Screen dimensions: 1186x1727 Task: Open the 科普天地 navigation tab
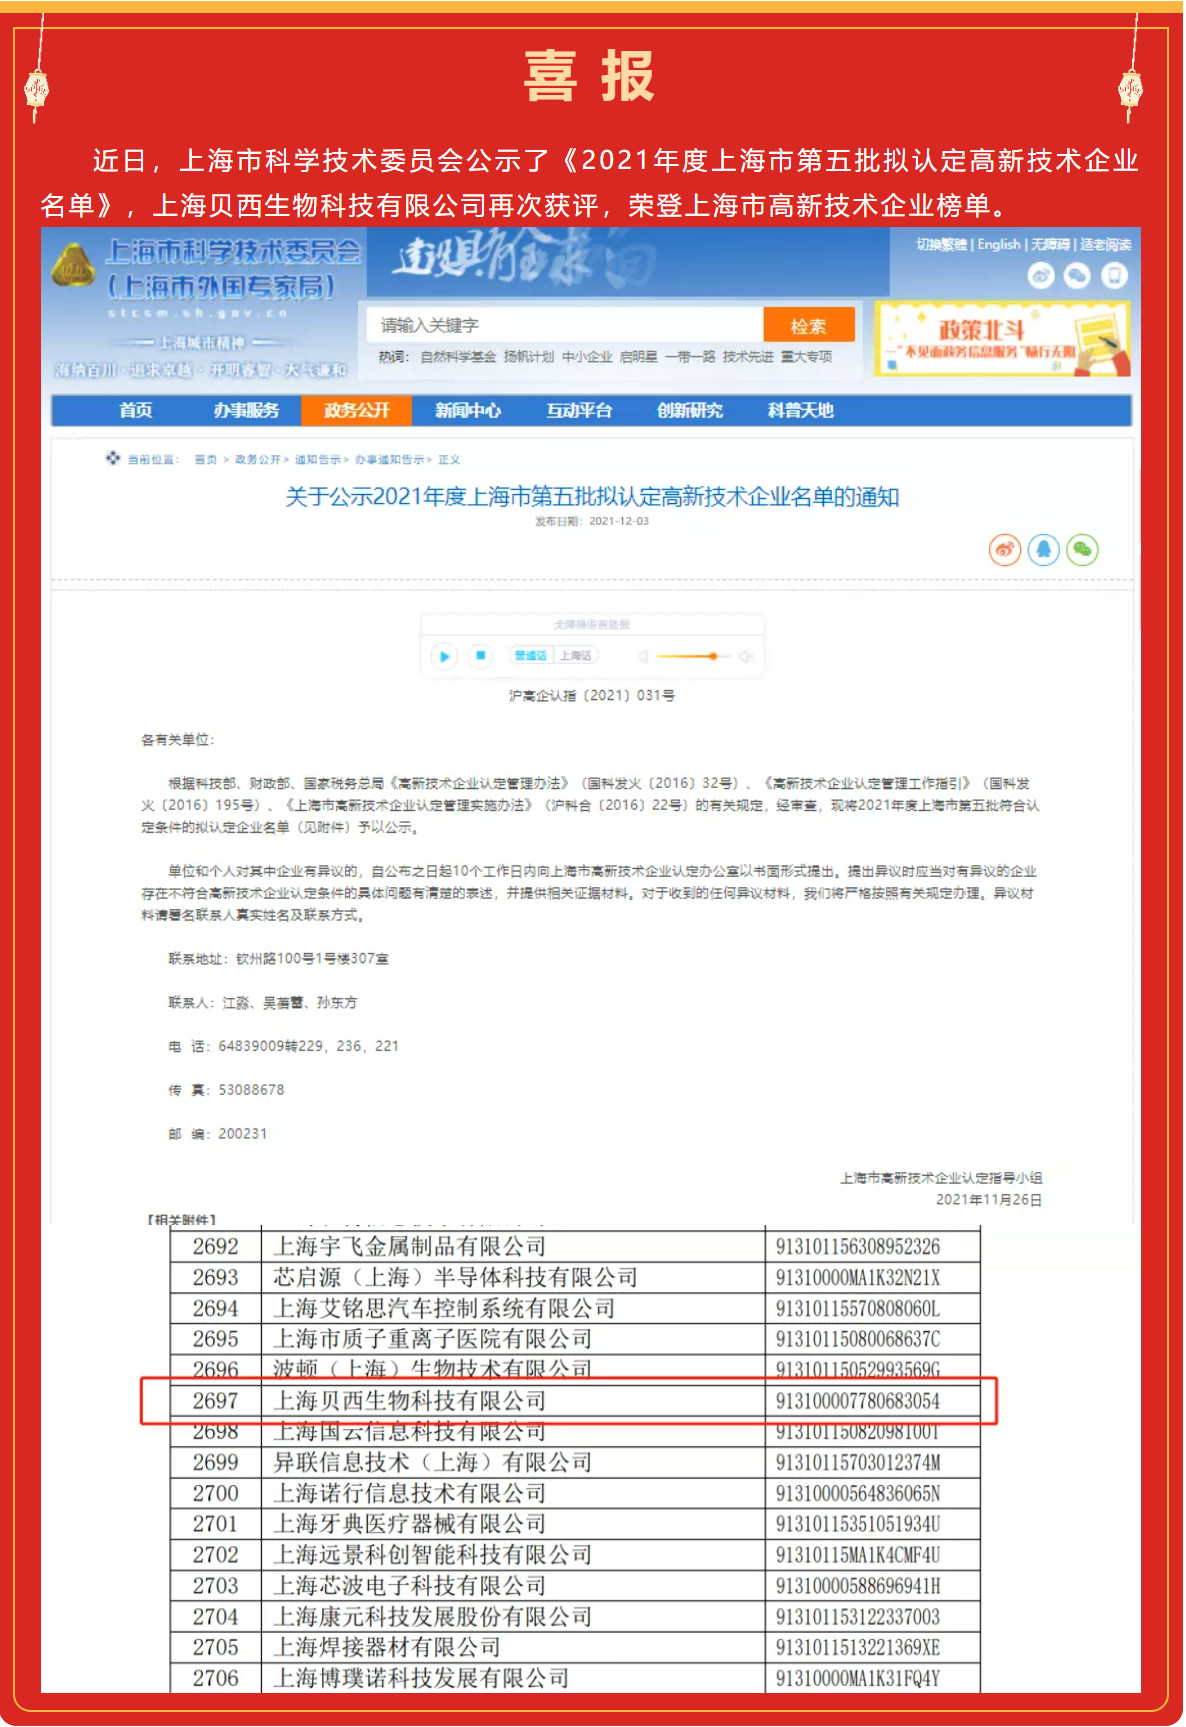pyautogui.click(x=801, y=410)
